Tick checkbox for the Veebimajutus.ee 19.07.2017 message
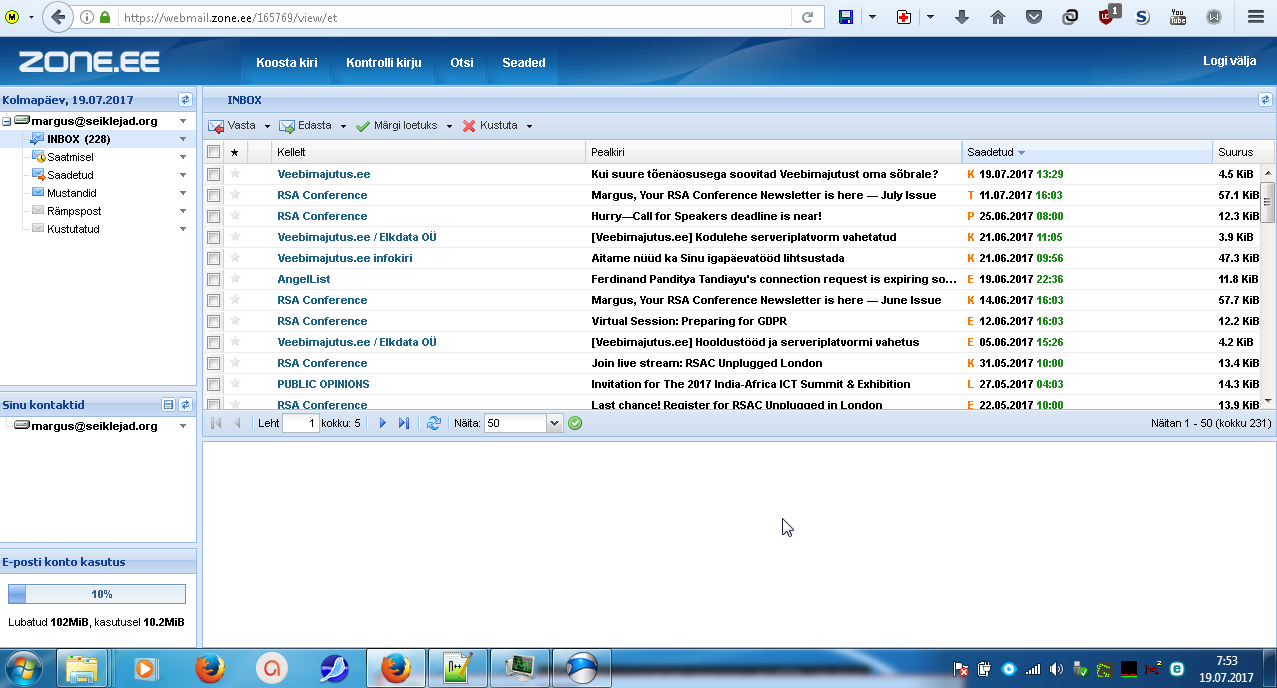Image resolution: width=1277 pixels, height=688 pixels. coord(213,174)
